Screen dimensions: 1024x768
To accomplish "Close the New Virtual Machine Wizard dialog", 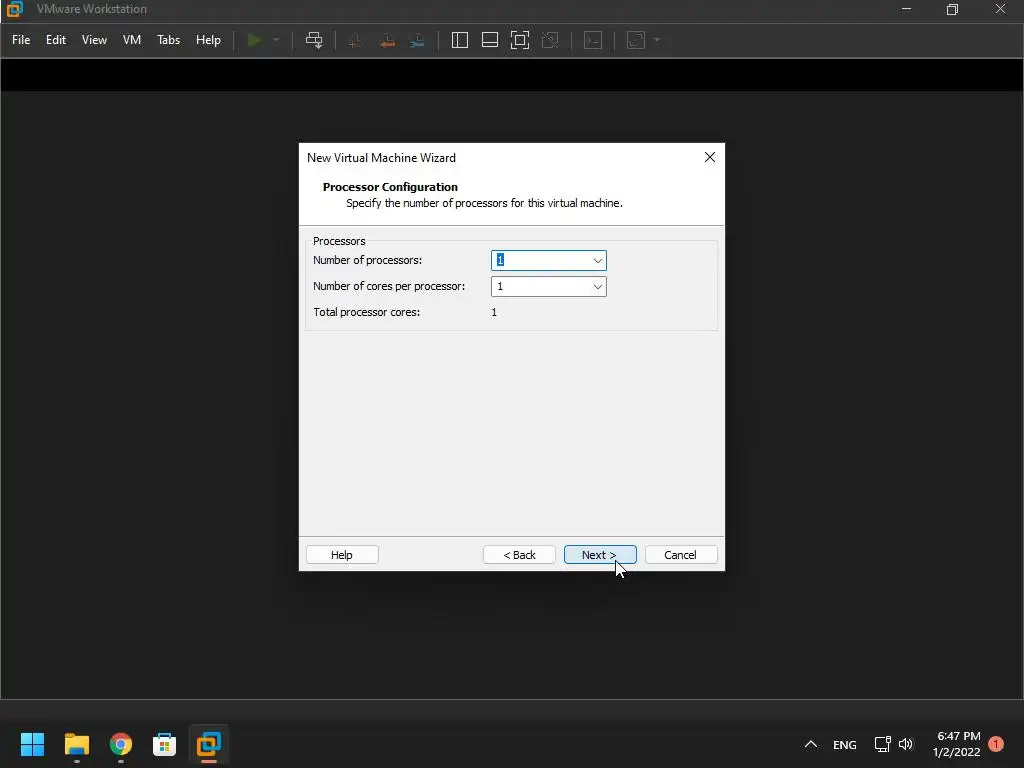I will [710, 157].
